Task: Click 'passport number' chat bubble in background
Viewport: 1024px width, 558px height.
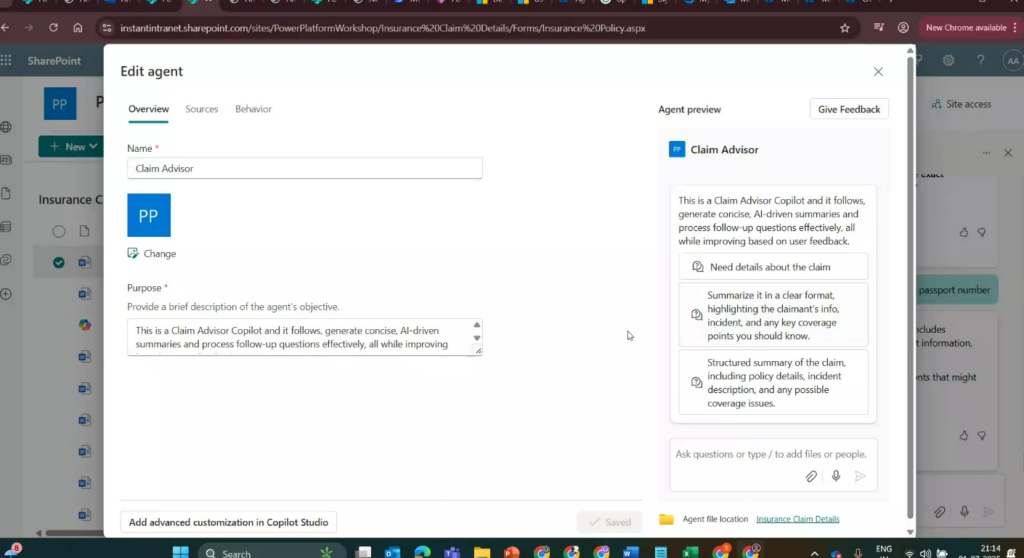Action: pos(957,290)
